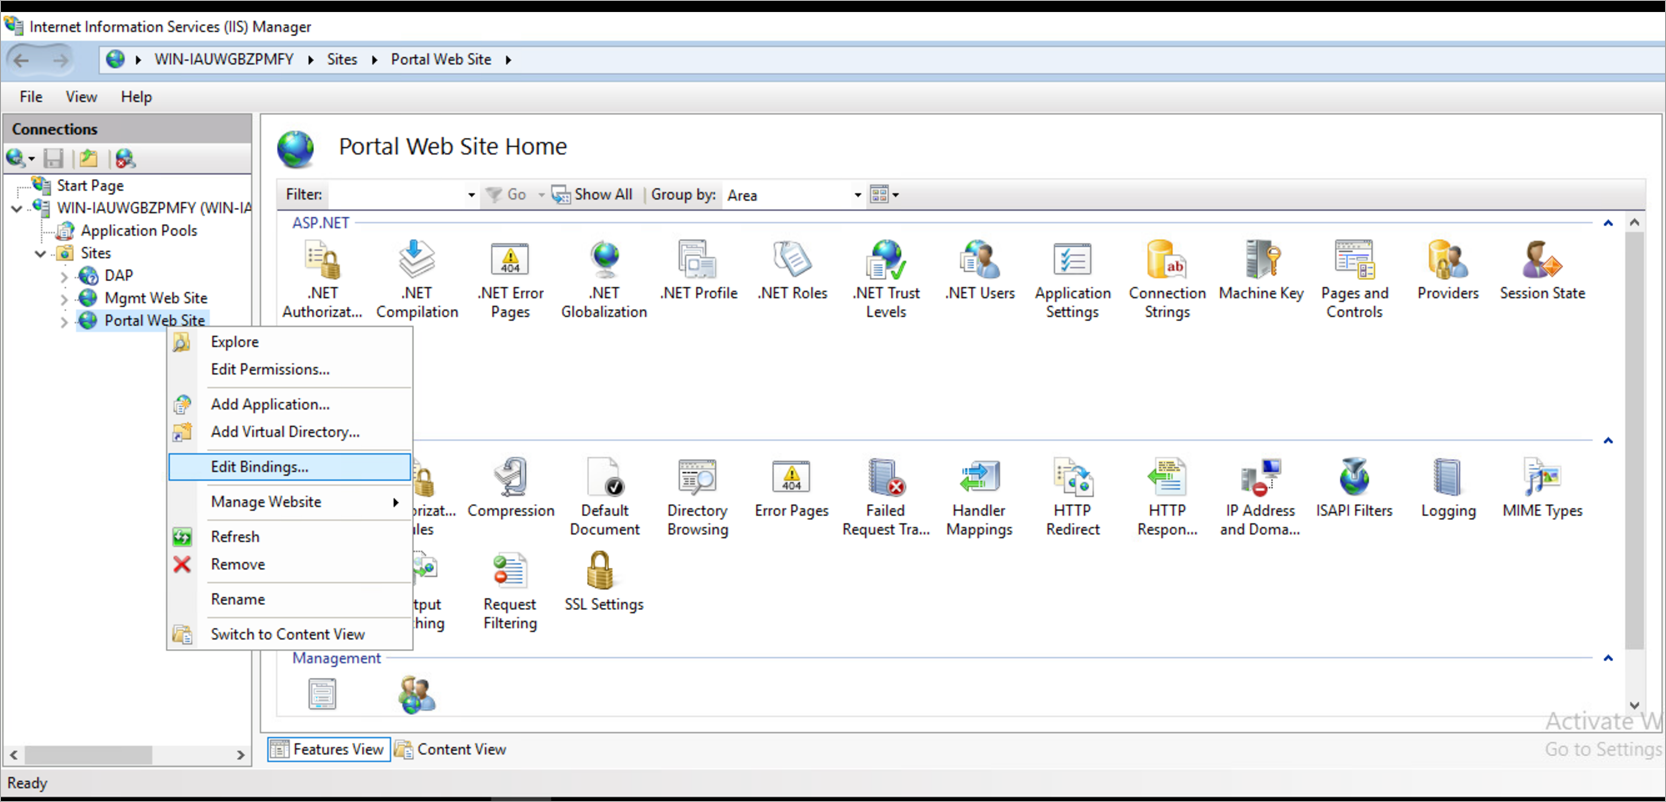Screen dimensions: 1666x802
Task: Open the view mode icons dropdown
Action: click(884, 195)
